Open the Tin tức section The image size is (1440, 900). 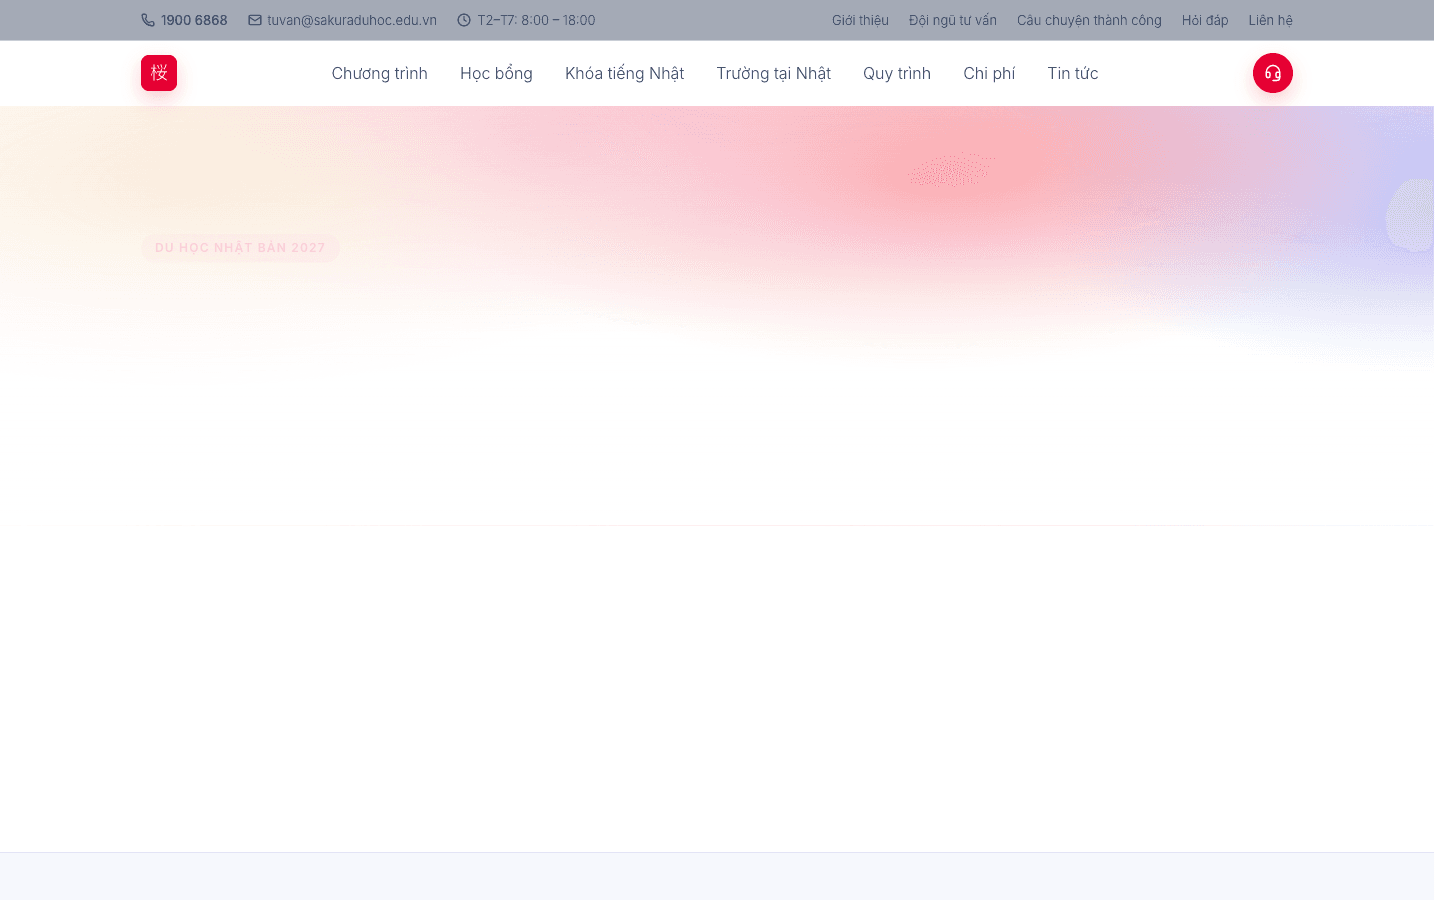[1073, 73]
